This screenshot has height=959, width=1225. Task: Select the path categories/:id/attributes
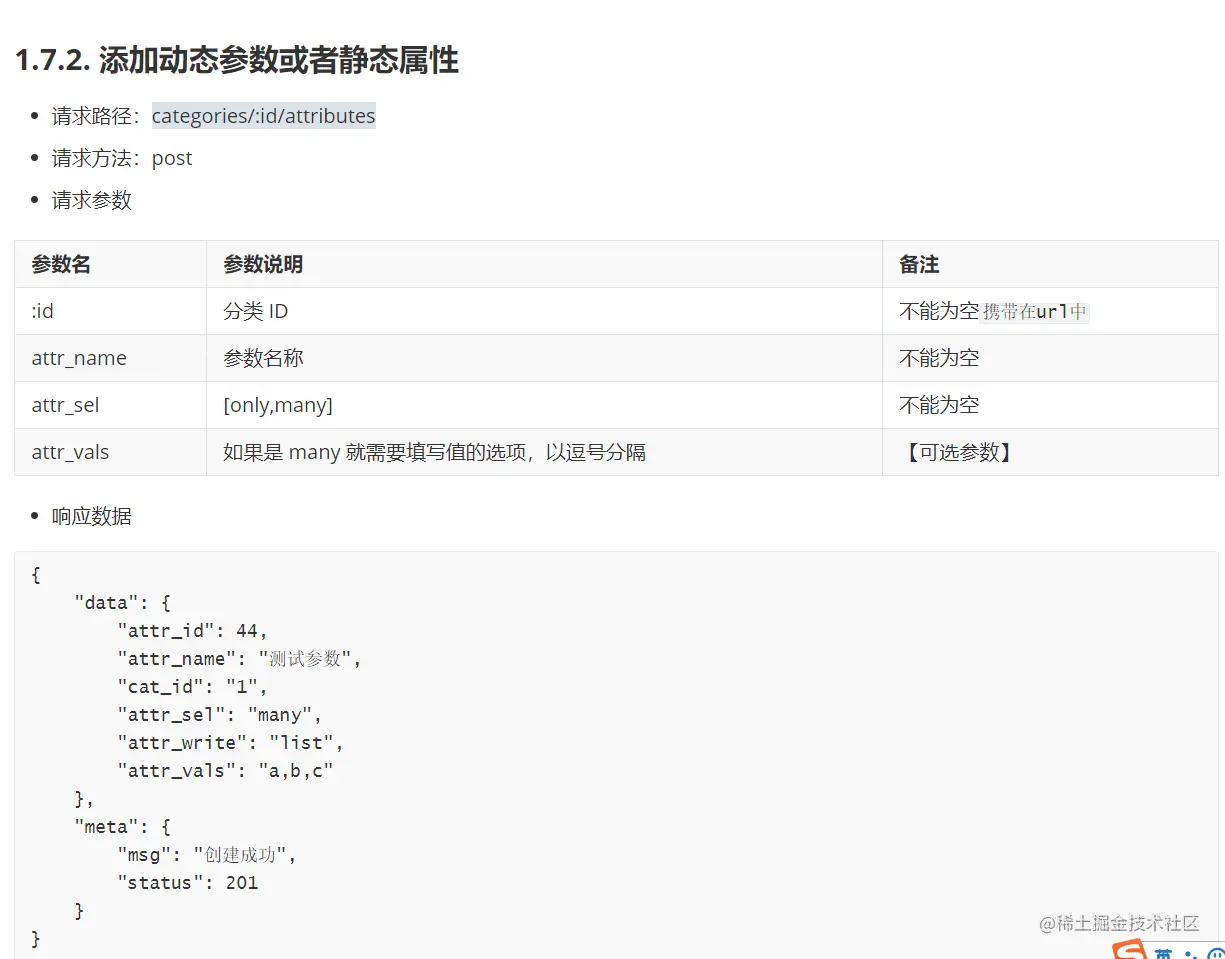[x=264, y=116]
